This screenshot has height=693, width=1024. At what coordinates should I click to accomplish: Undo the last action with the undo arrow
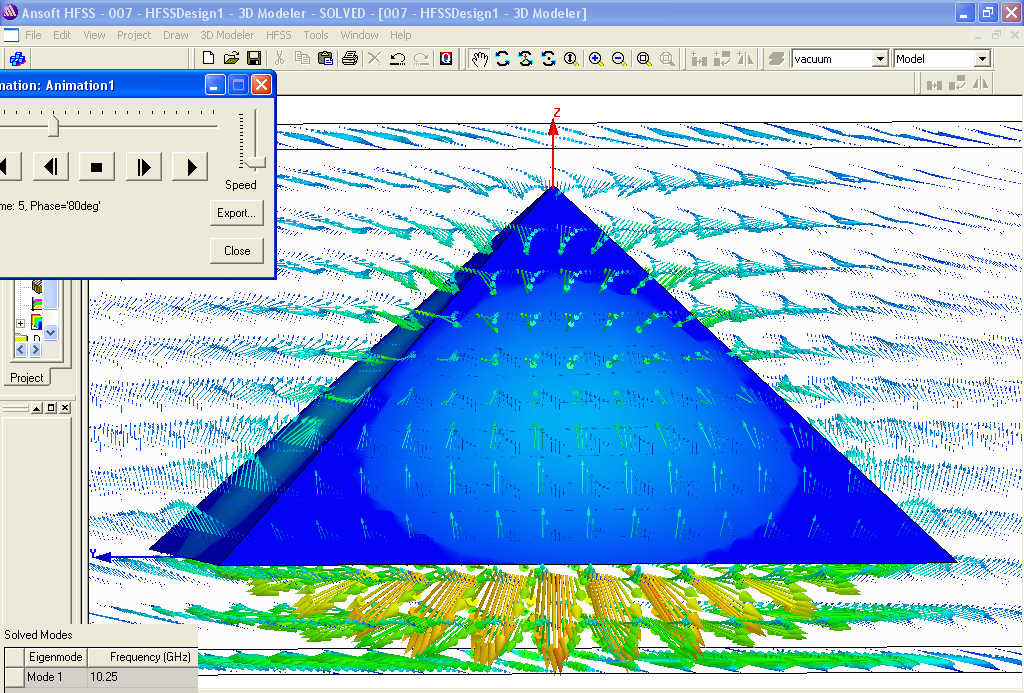(x=397, y=58)
